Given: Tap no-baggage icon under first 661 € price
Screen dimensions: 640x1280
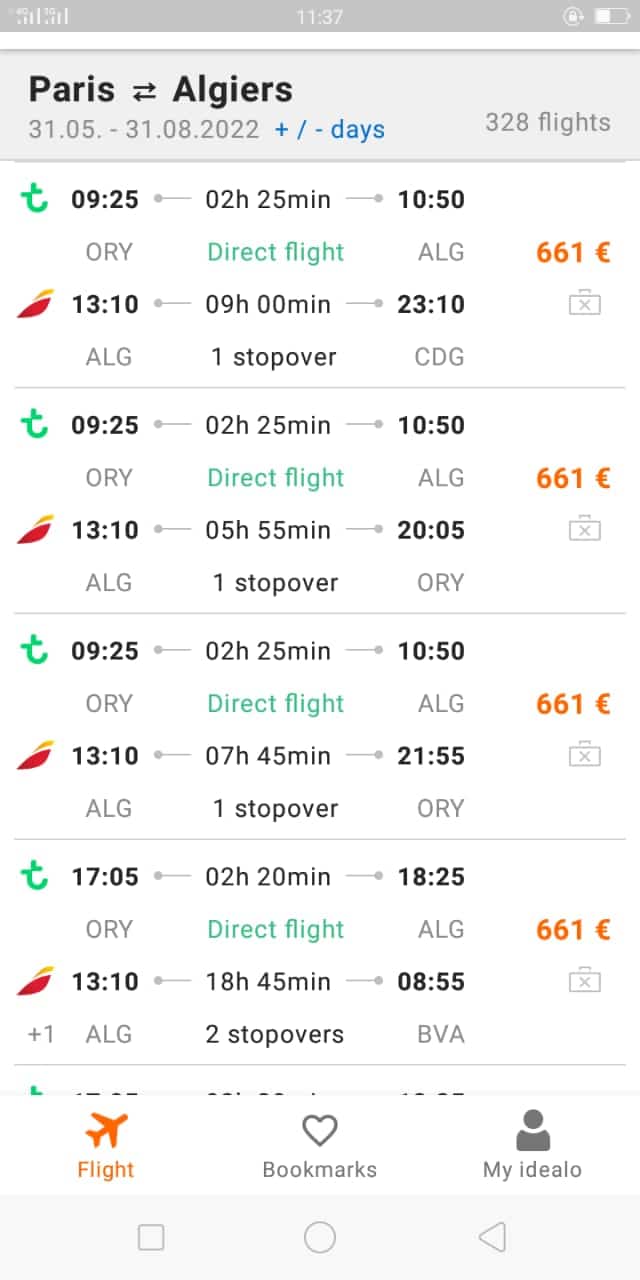Looking at the screenshot, I should point(585,303).
